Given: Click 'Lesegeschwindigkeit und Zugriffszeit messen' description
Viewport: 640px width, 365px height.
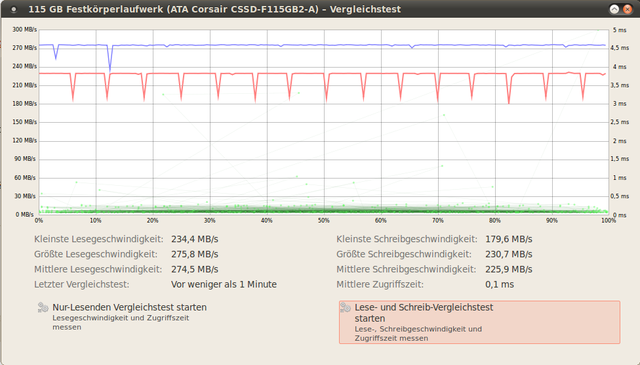Looking at the screenshot, I should tap(121, 323).
